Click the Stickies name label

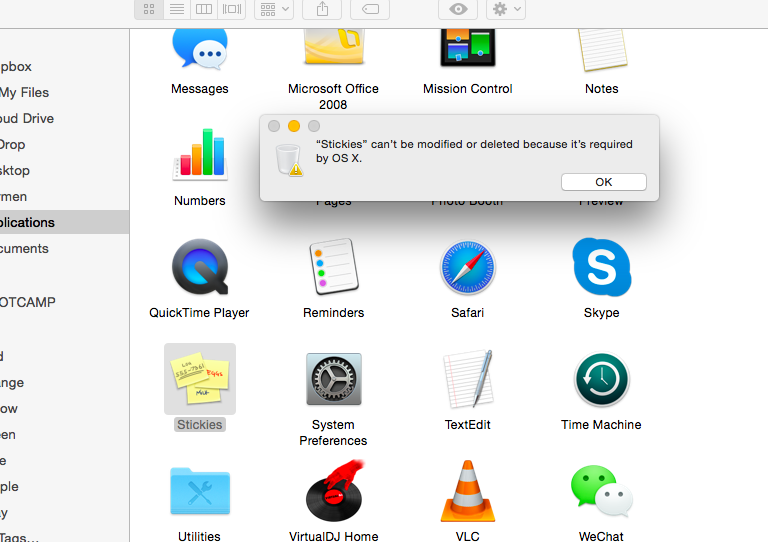click(200, 424)
